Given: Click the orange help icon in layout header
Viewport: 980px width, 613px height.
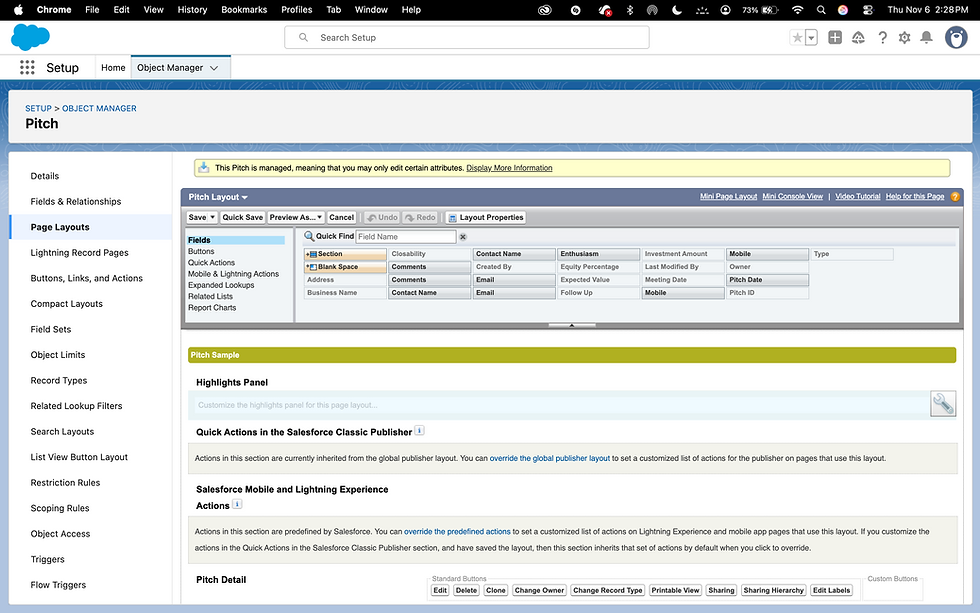Looking at the screenshot, I should click(955, 196).
